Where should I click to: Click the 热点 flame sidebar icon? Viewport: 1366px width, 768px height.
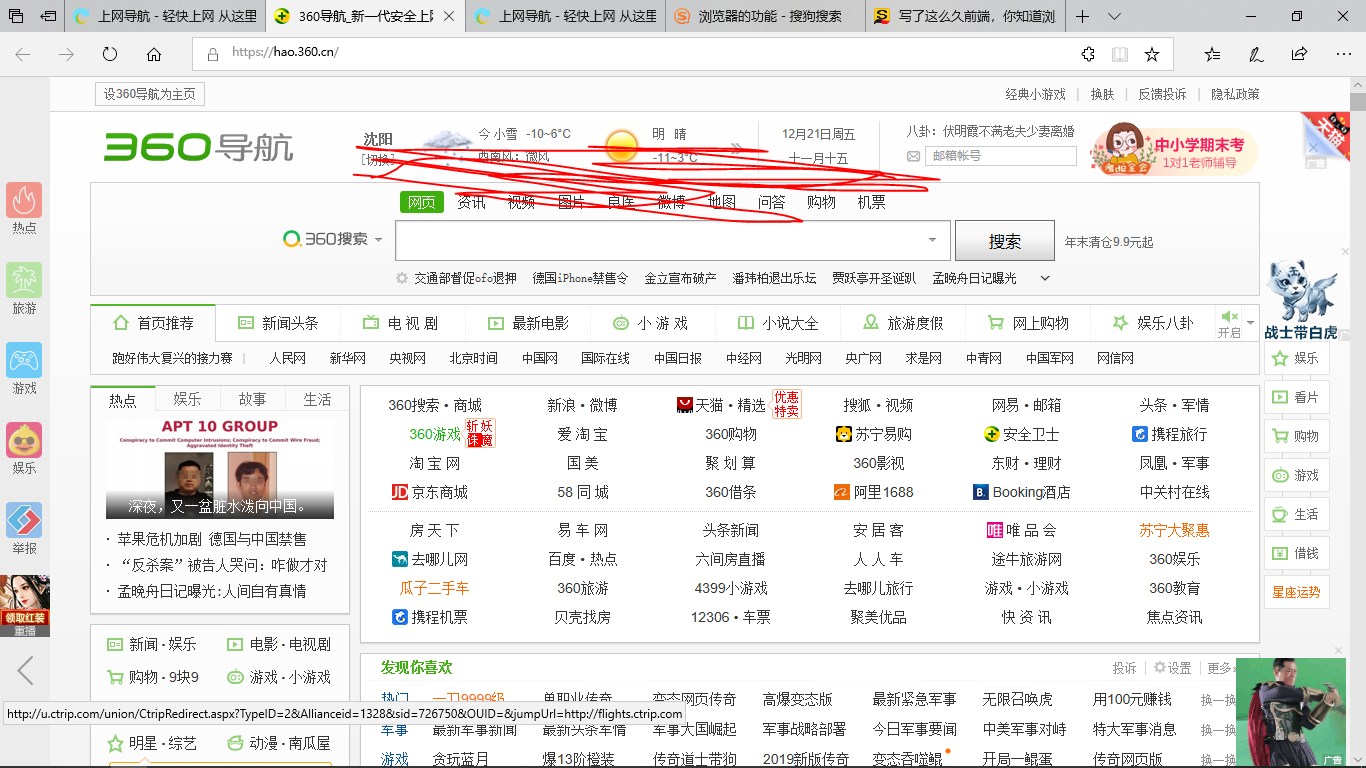(x=24, y=200)
